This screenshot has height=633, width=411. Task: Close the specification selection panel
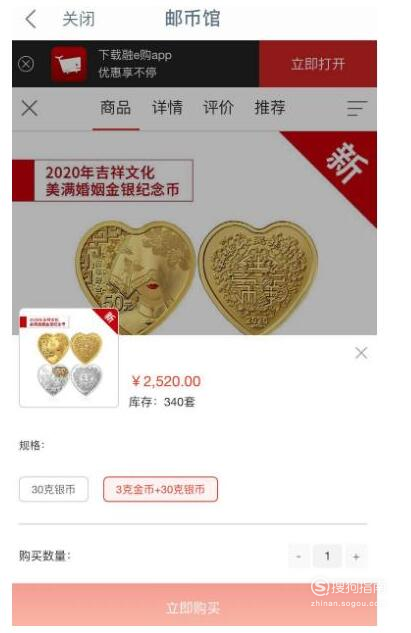point(361,353)
